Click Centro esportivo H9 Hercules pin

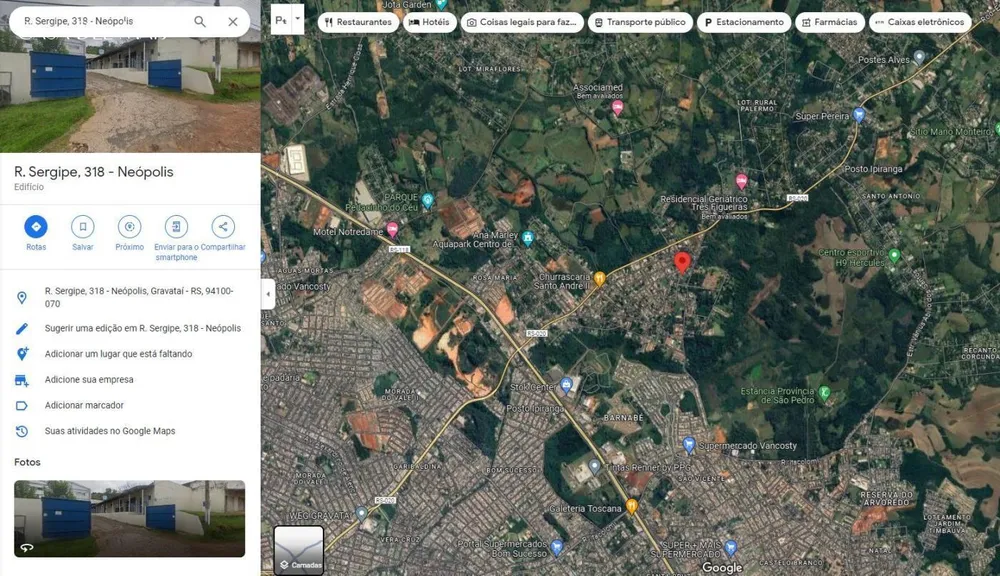894,256
